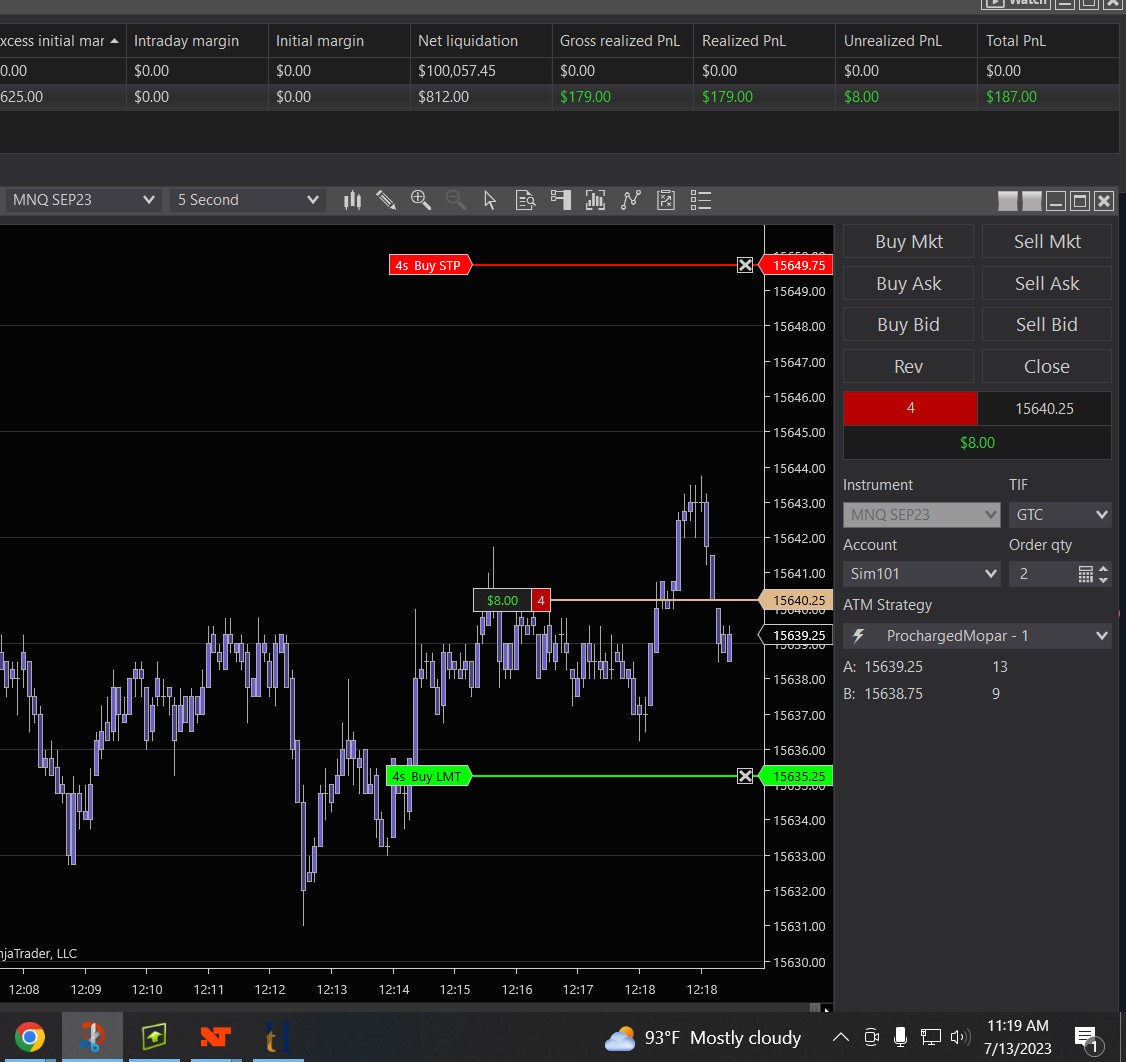Image resolution: width=1126 pixels, height=1062 pixels.
Task: Open the bar type chart style icon
Action: (x=352, y=200)
